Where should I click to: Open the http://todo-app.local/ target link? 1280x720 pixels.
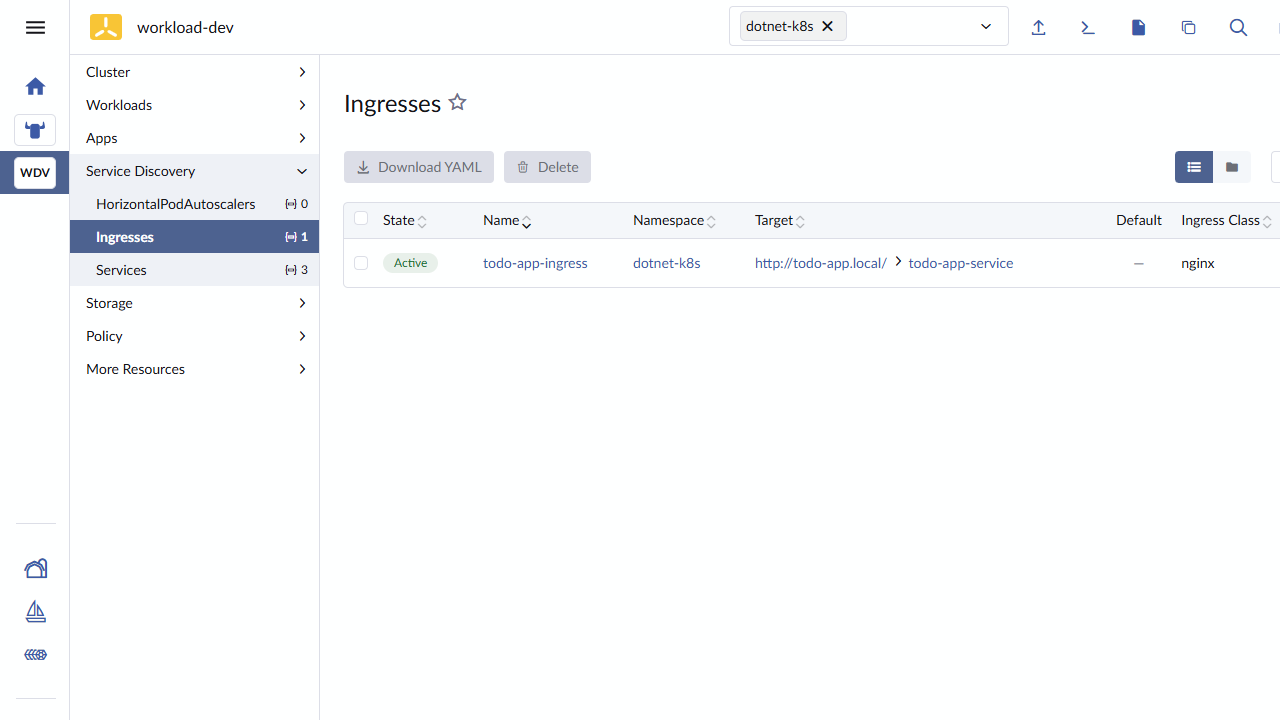(x=821, y=263)
